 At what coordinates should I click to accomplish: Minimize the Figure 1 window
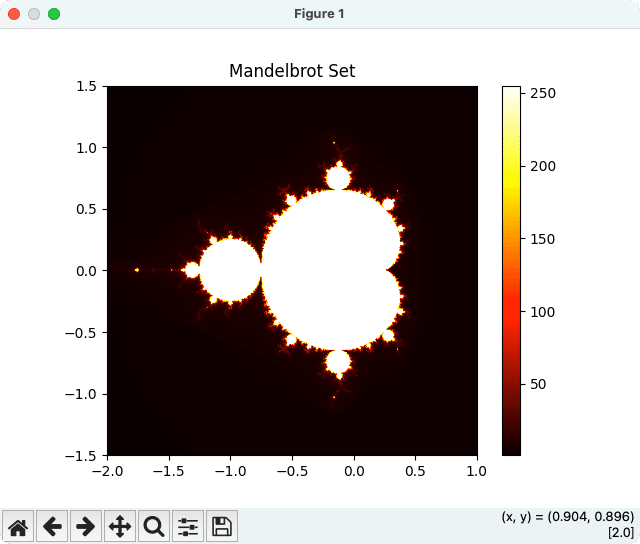coord(34,14)
